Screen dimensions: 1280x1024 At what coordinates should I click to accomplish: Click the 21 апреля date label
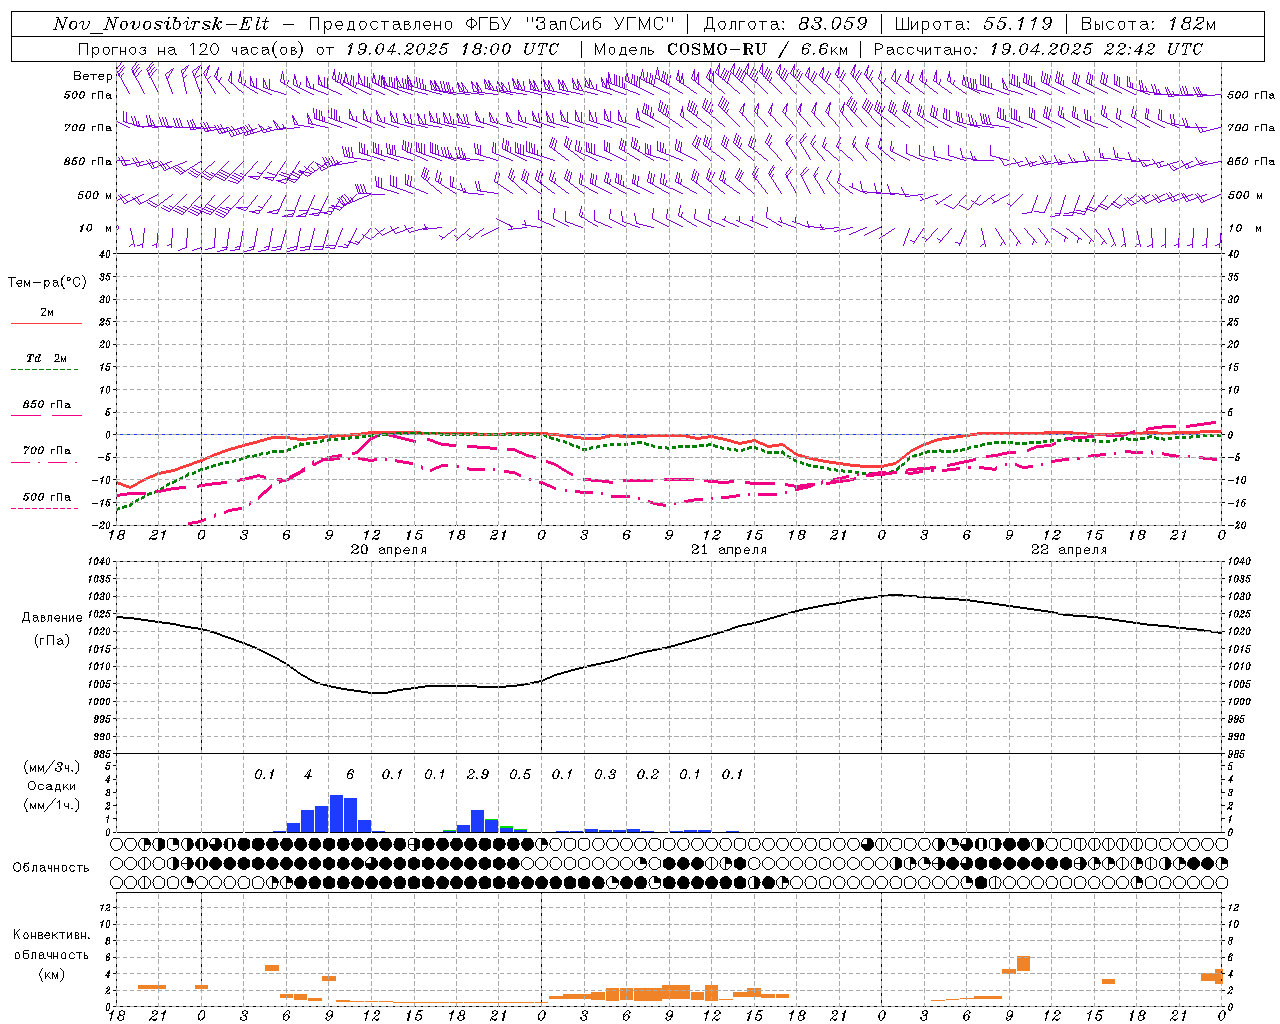[729, 550]
